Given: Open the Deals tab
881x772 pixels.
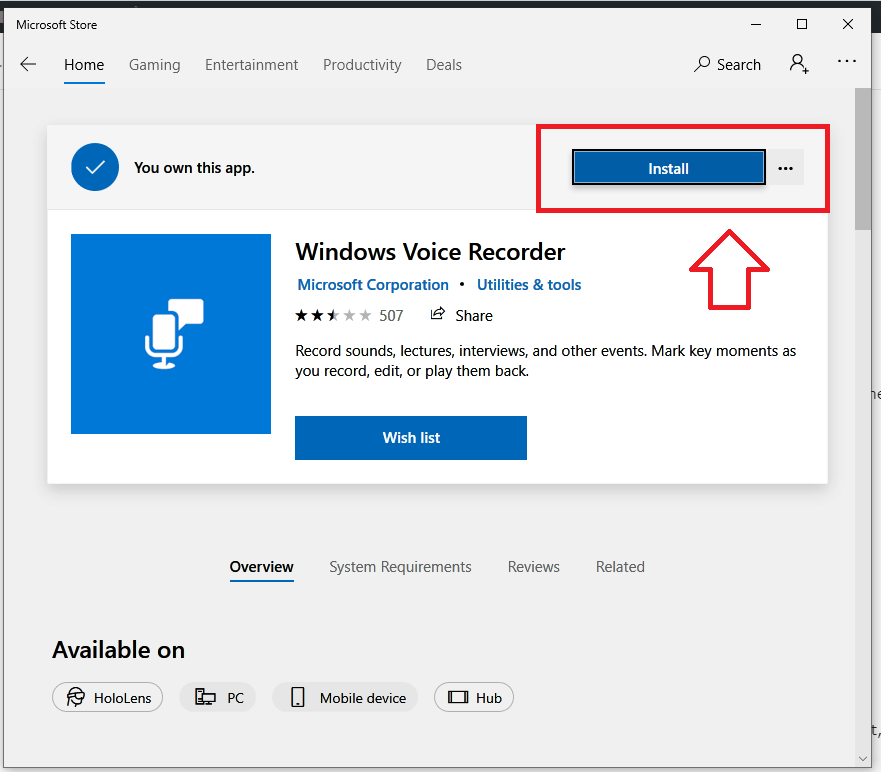Looking at the screenshot, I should click(443, 65).
